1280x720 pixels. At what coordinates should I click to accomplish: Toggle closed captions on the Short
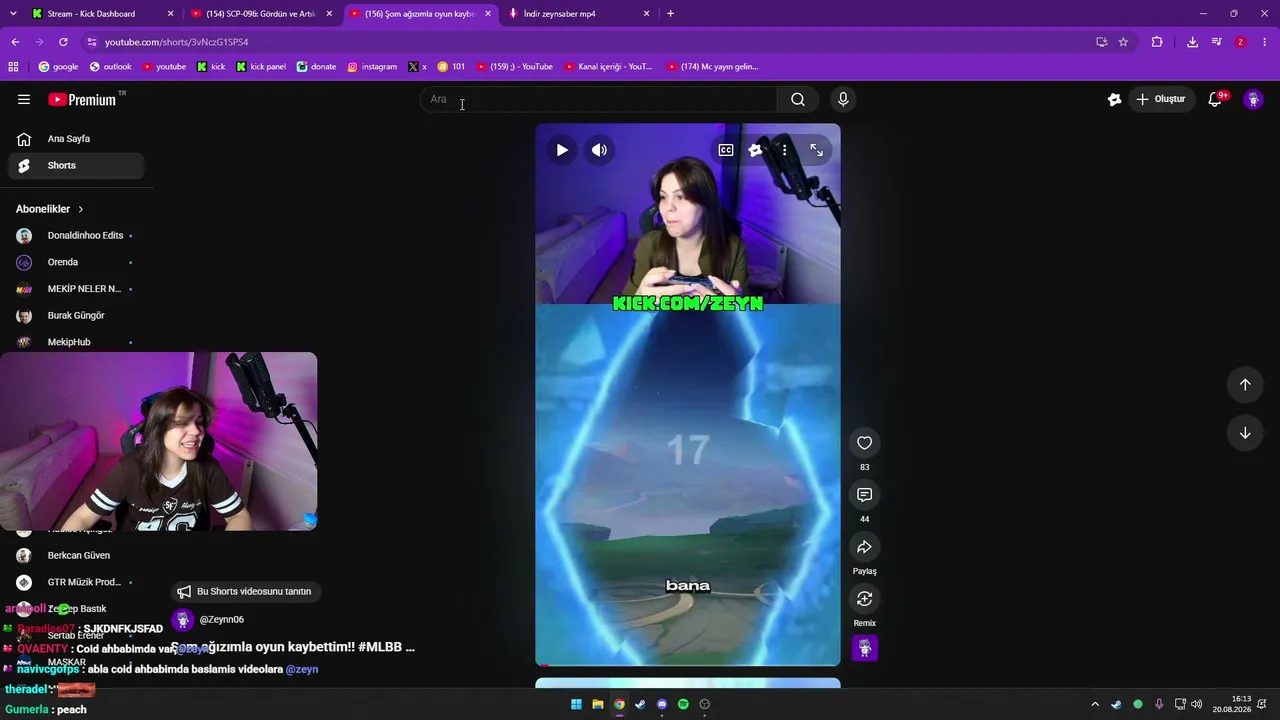point(726,150)
